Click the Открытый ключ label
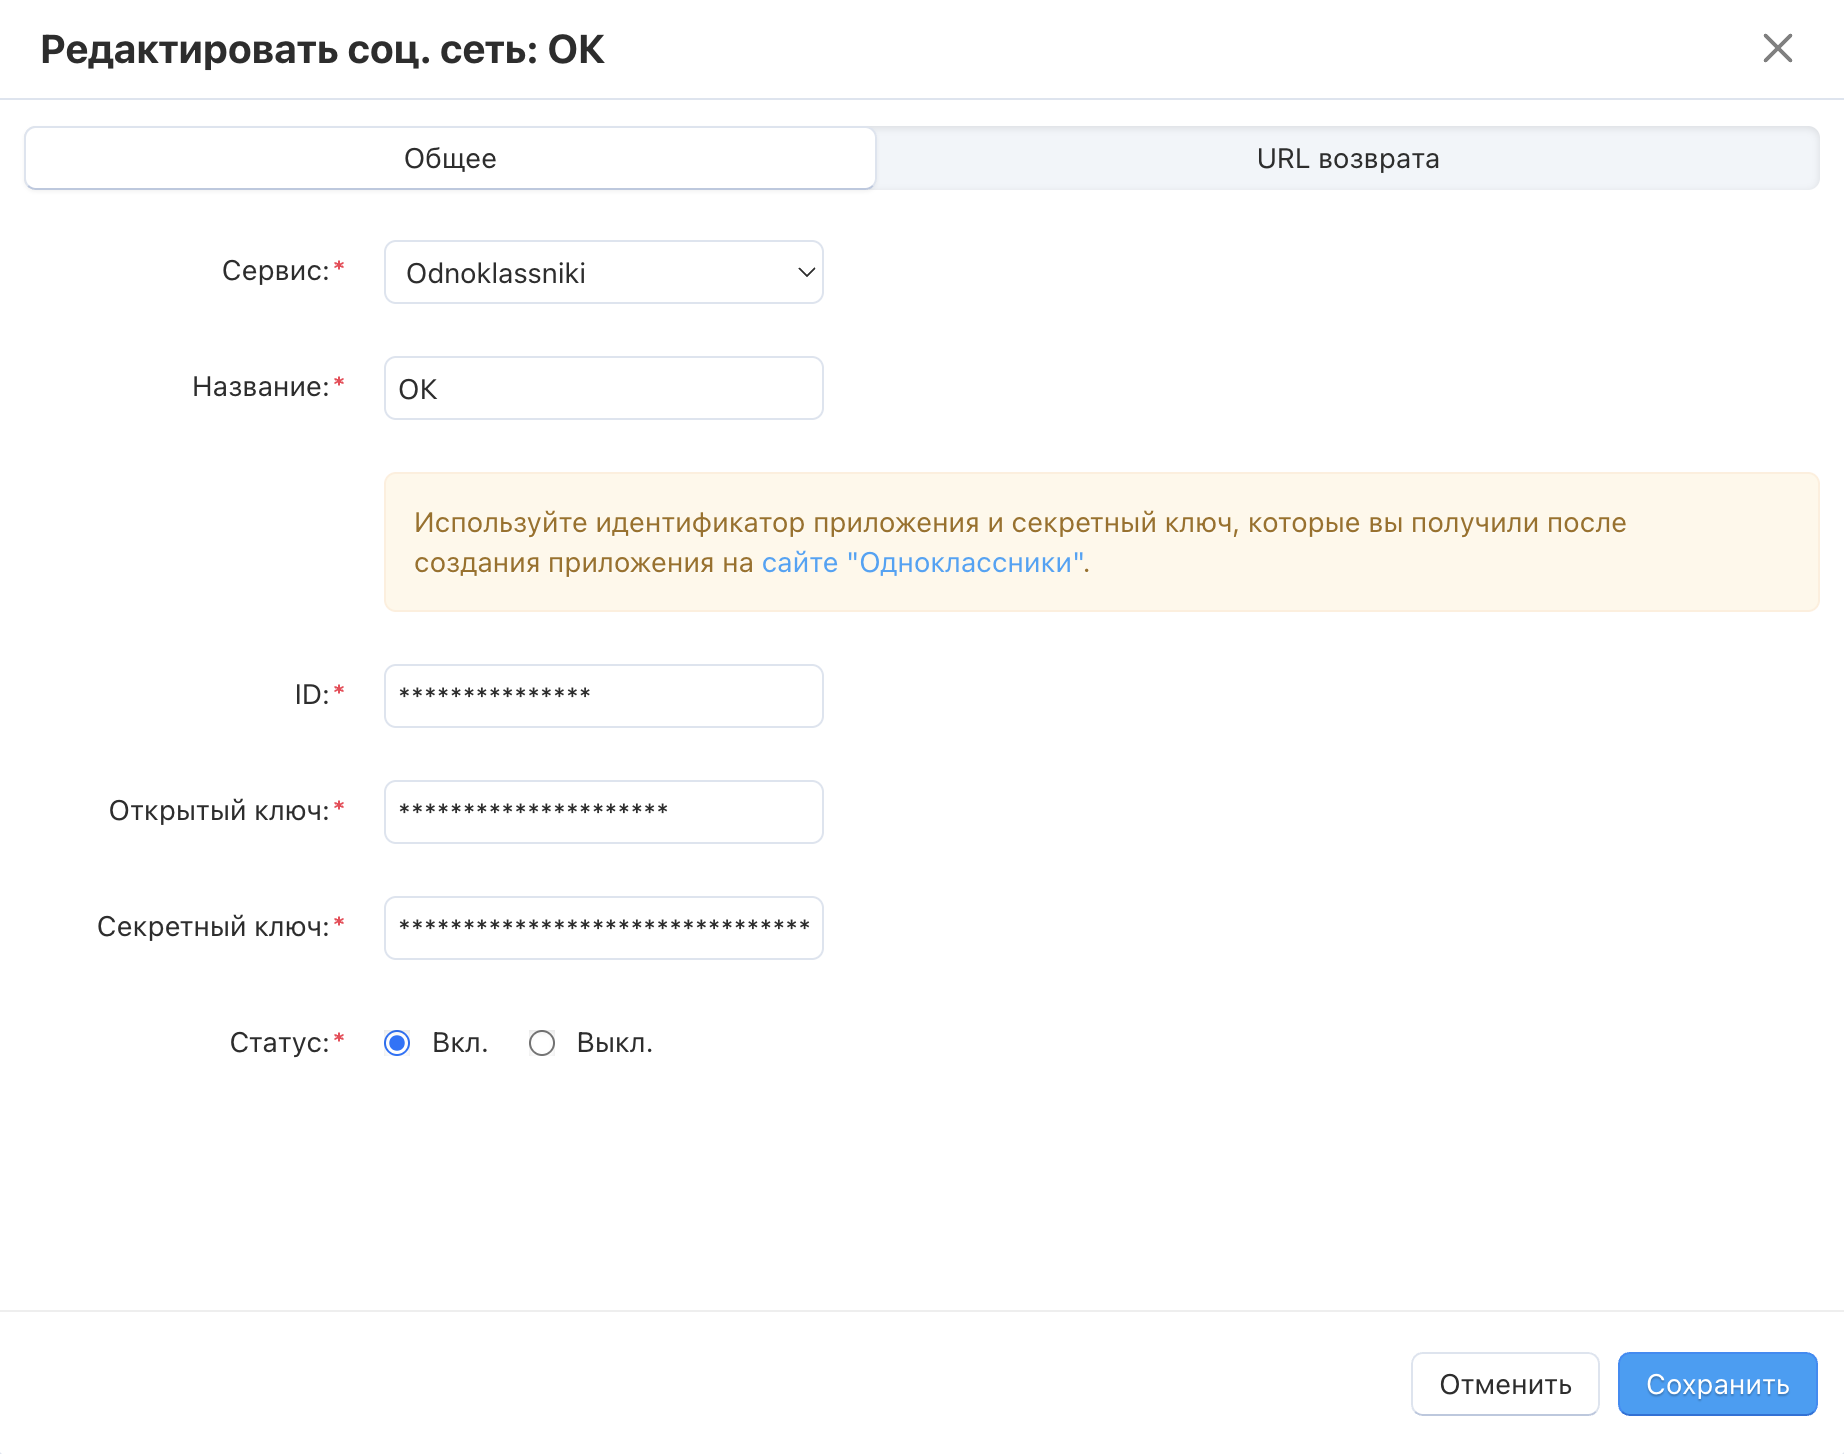This screenshot has width=1844, height=1454. (x=218, y=811)
